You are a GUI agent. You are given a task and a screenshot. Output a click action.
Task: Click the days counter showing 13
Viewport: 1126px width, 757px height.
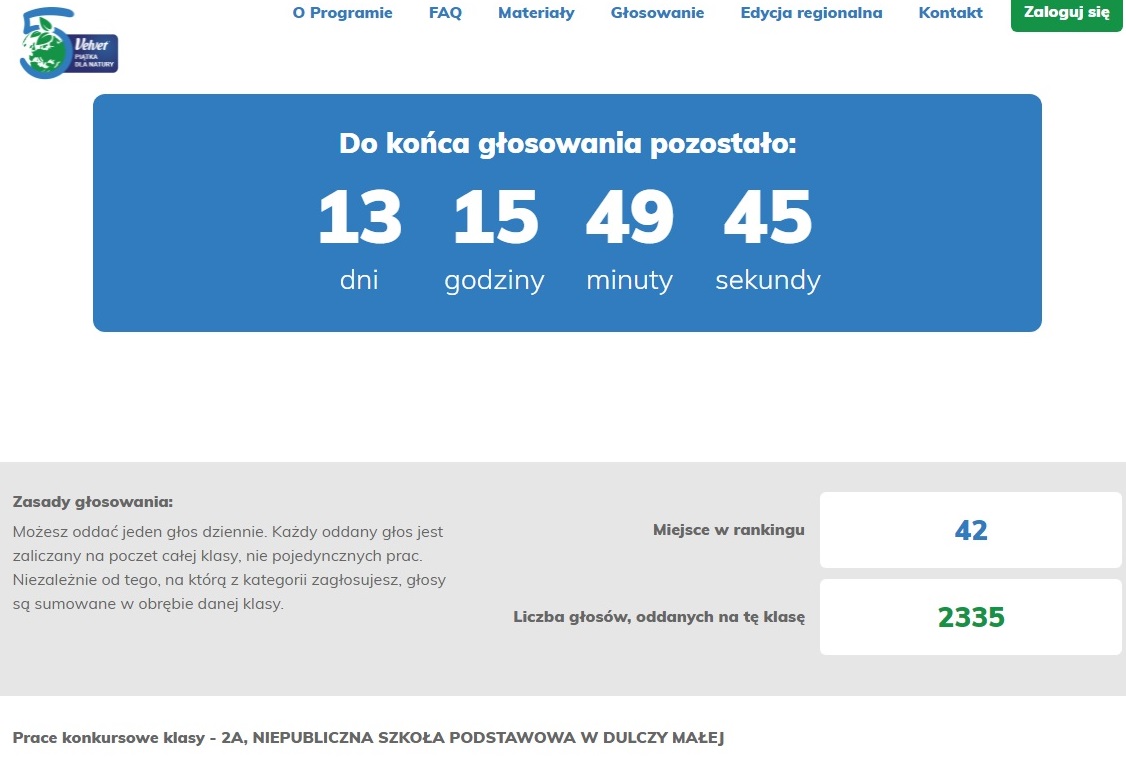359,217
